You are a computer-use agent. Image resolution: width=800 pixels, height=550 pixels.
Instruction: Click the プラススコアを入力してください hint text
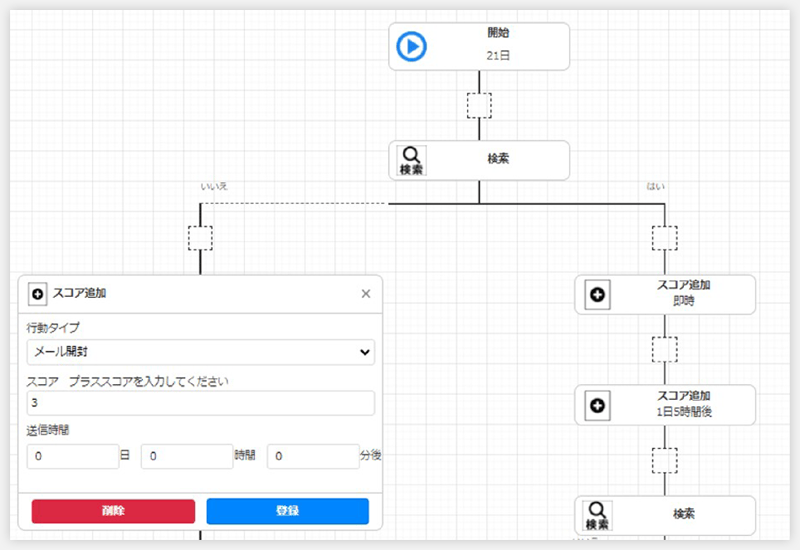148,382
